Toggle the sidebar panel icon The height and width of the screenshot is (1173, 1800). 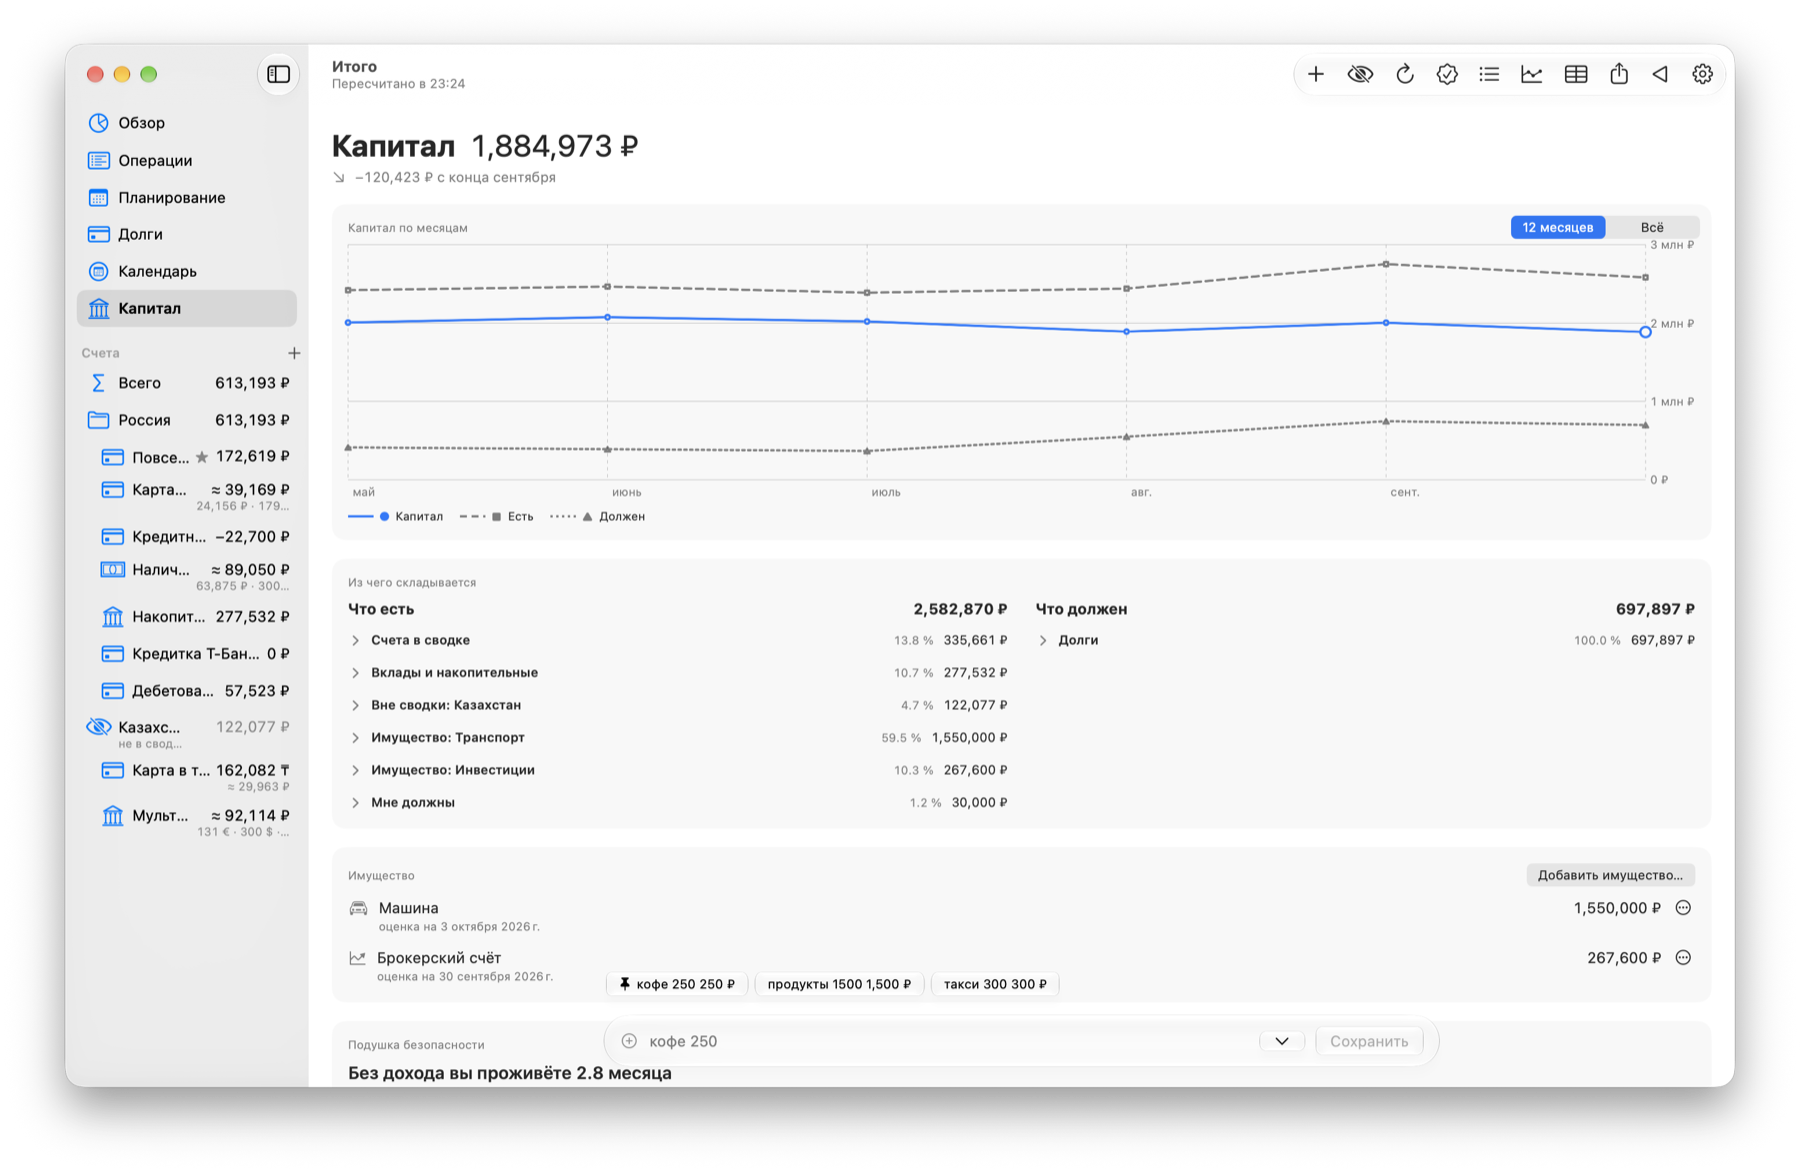[x=279, y=74]
